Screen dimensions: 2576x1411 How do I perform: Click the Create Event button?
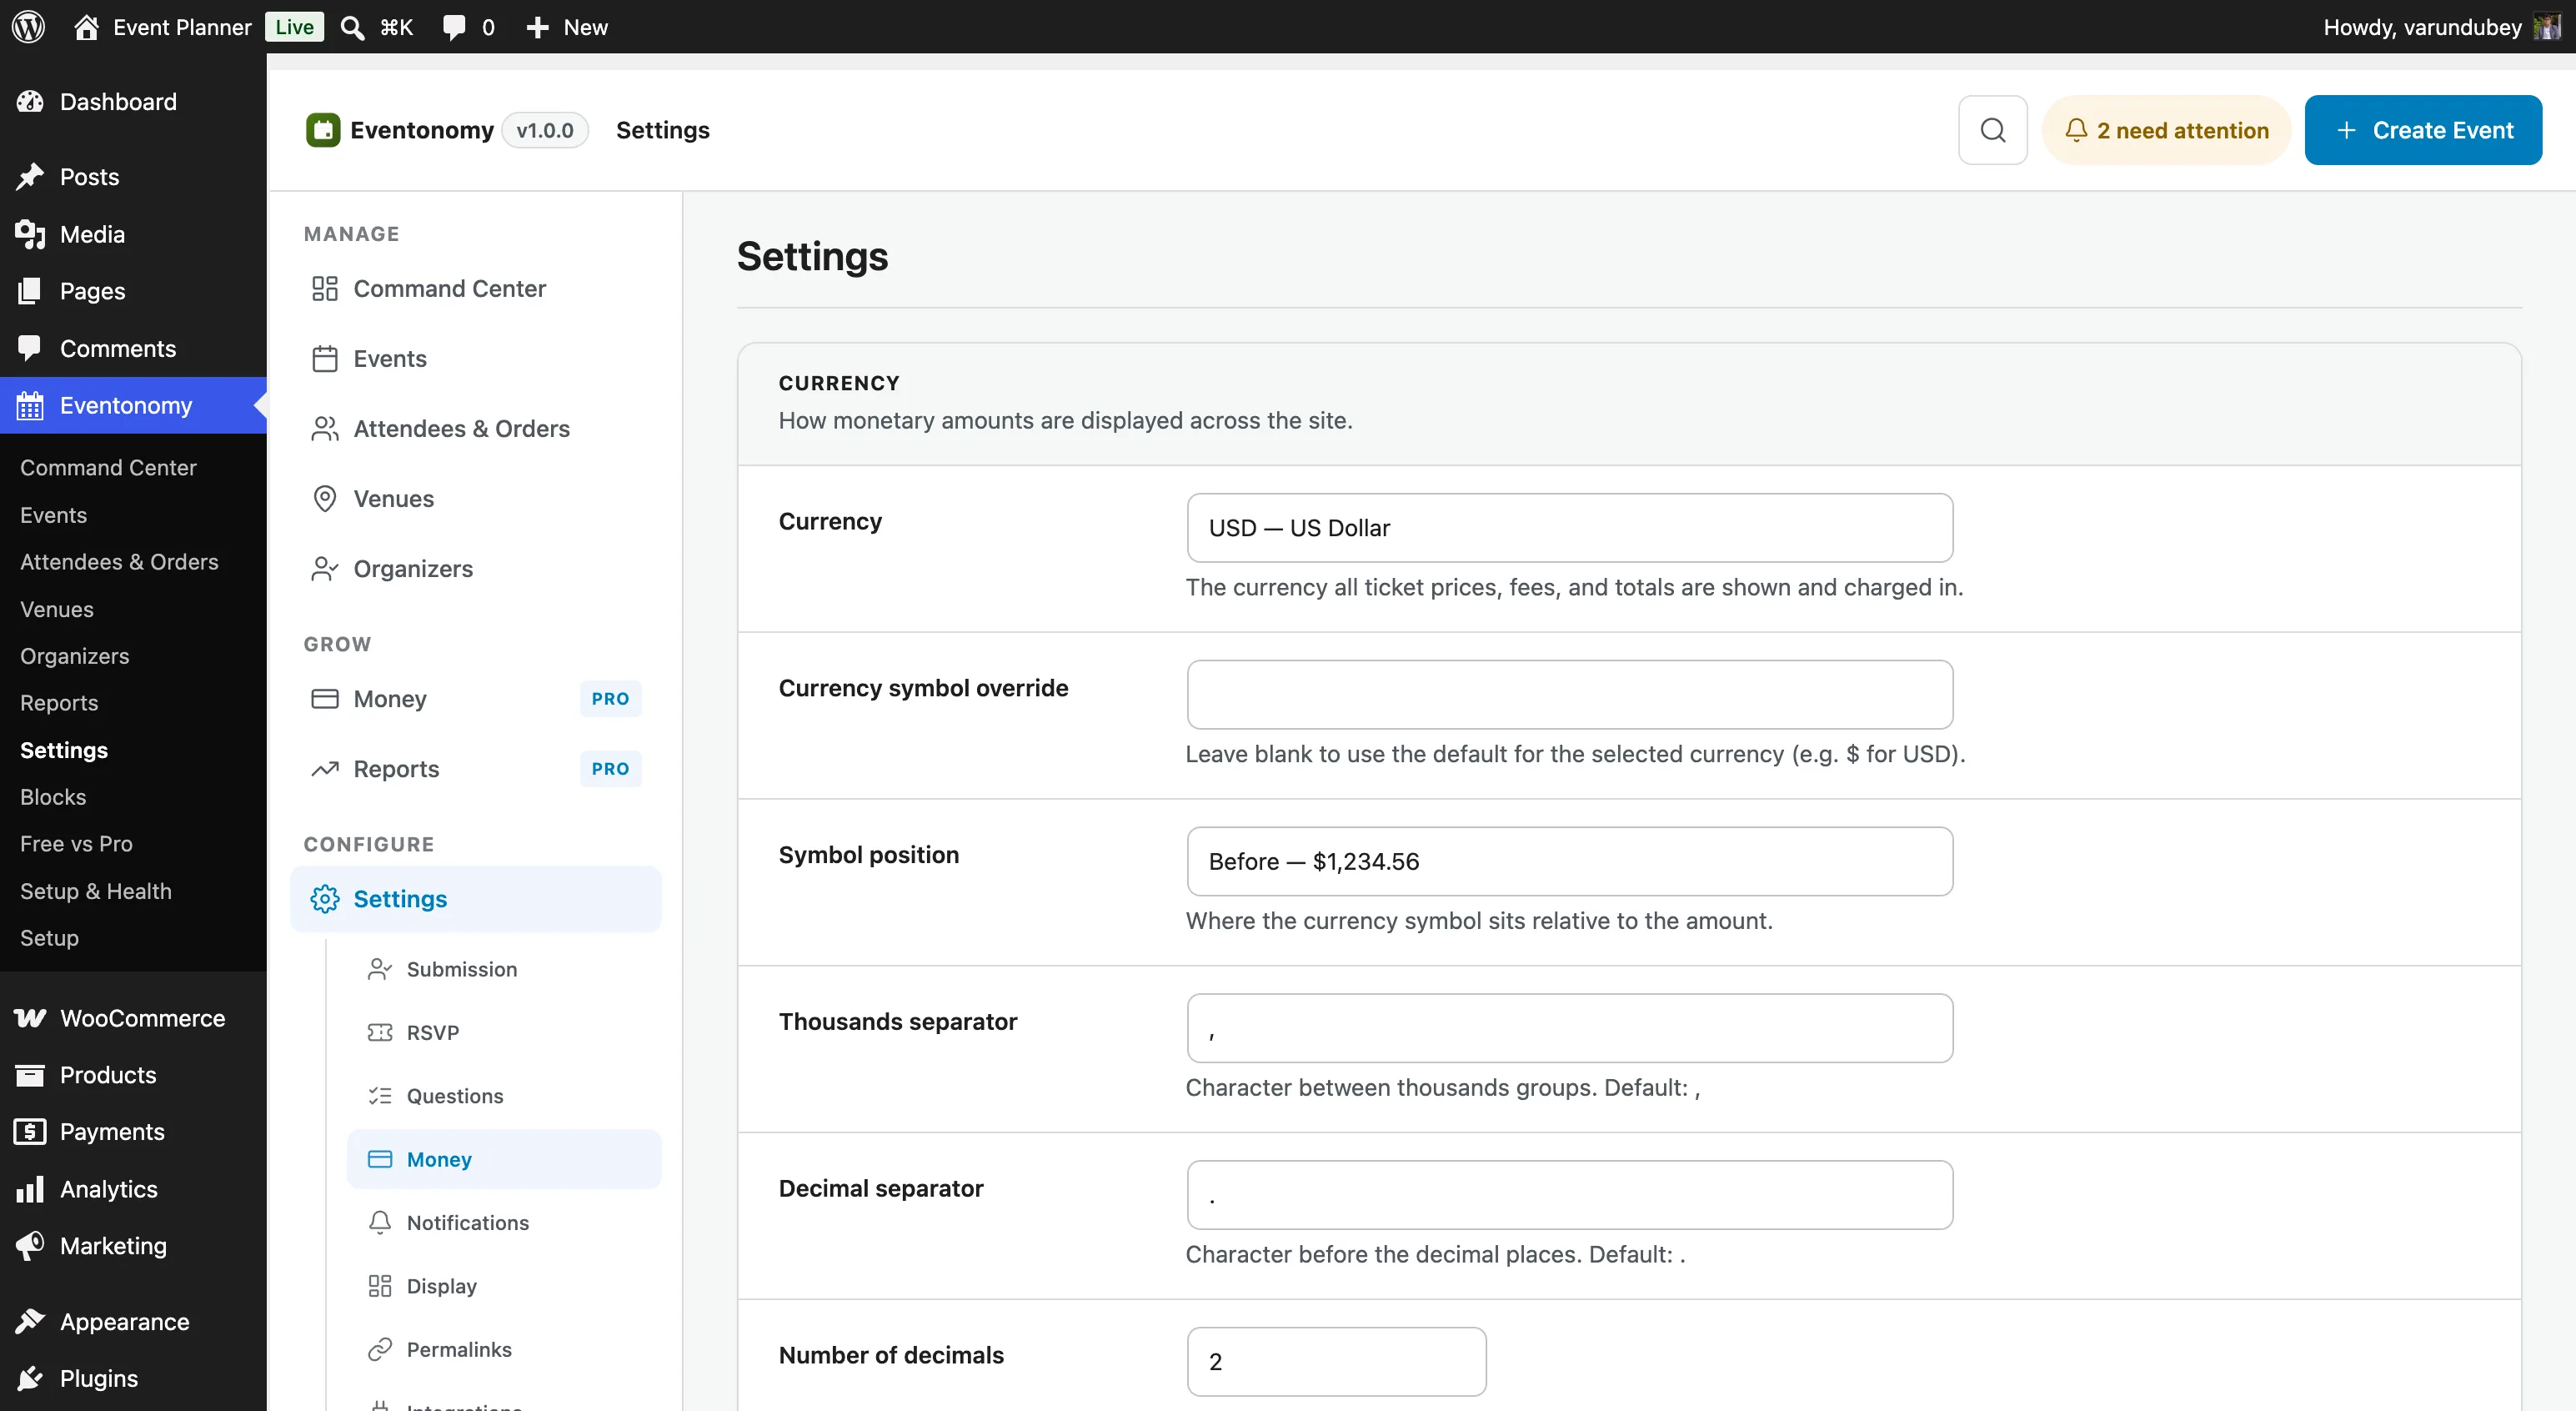(2423, 130)
